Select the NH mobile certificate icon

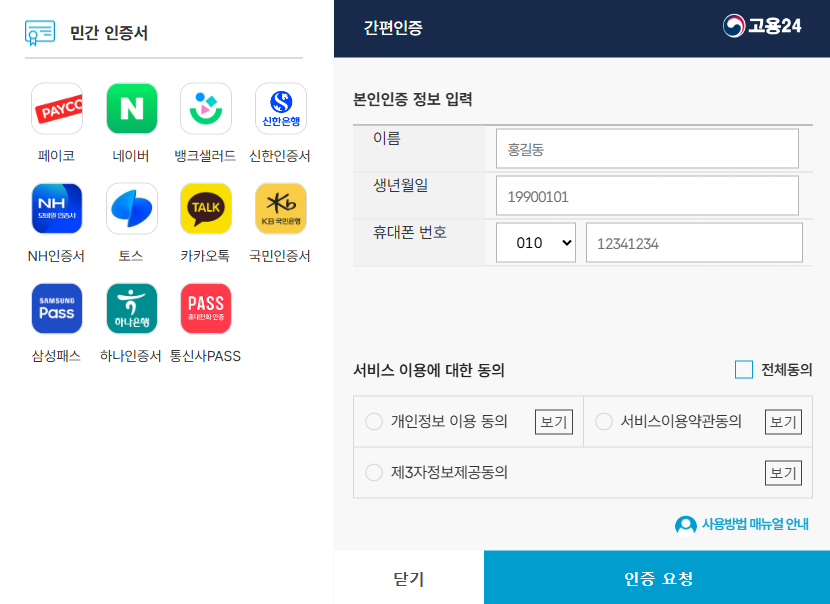57,209
